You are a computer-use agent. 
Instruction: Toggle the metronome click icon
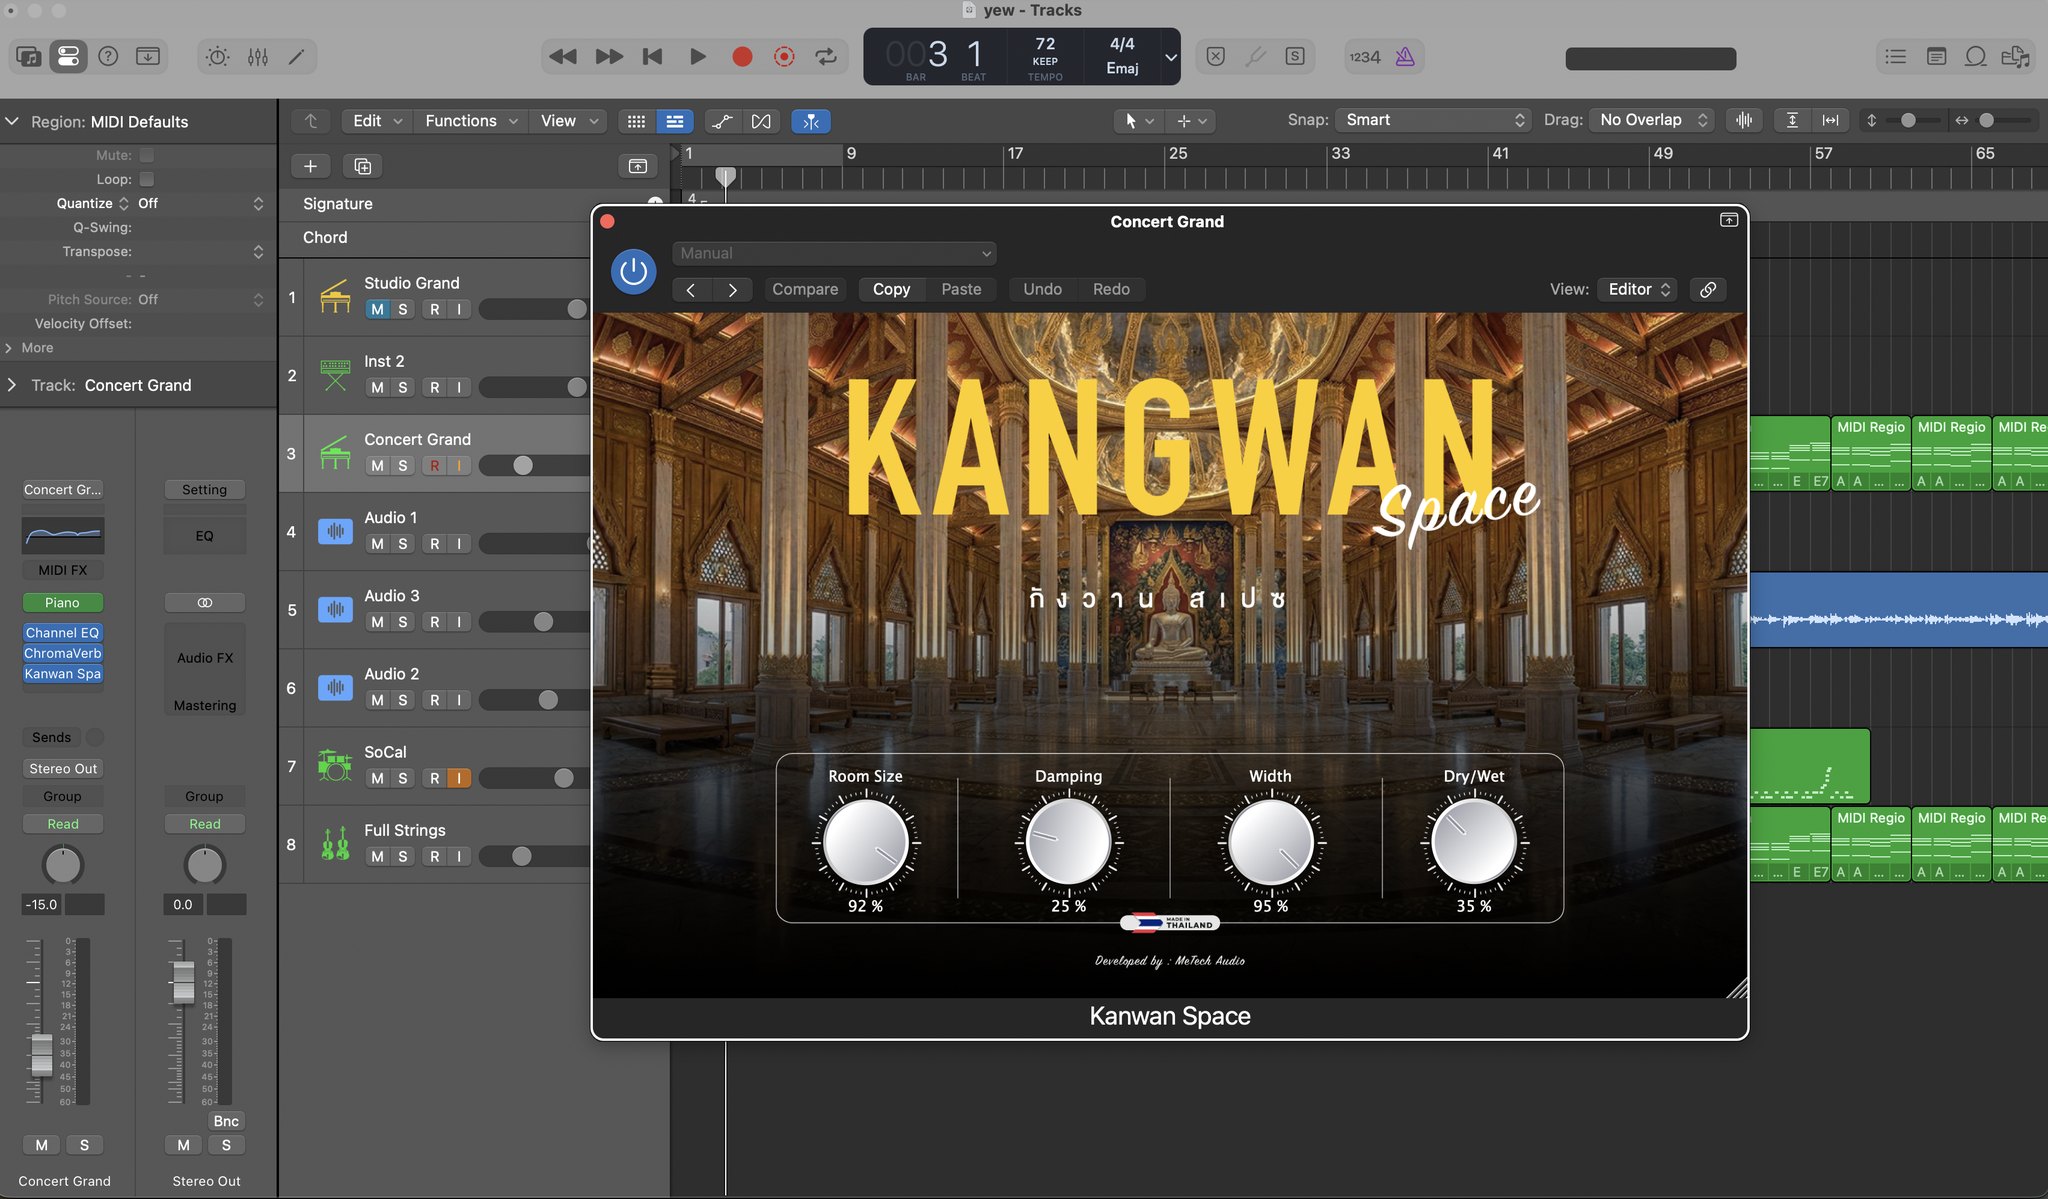tap(1405, 57)
